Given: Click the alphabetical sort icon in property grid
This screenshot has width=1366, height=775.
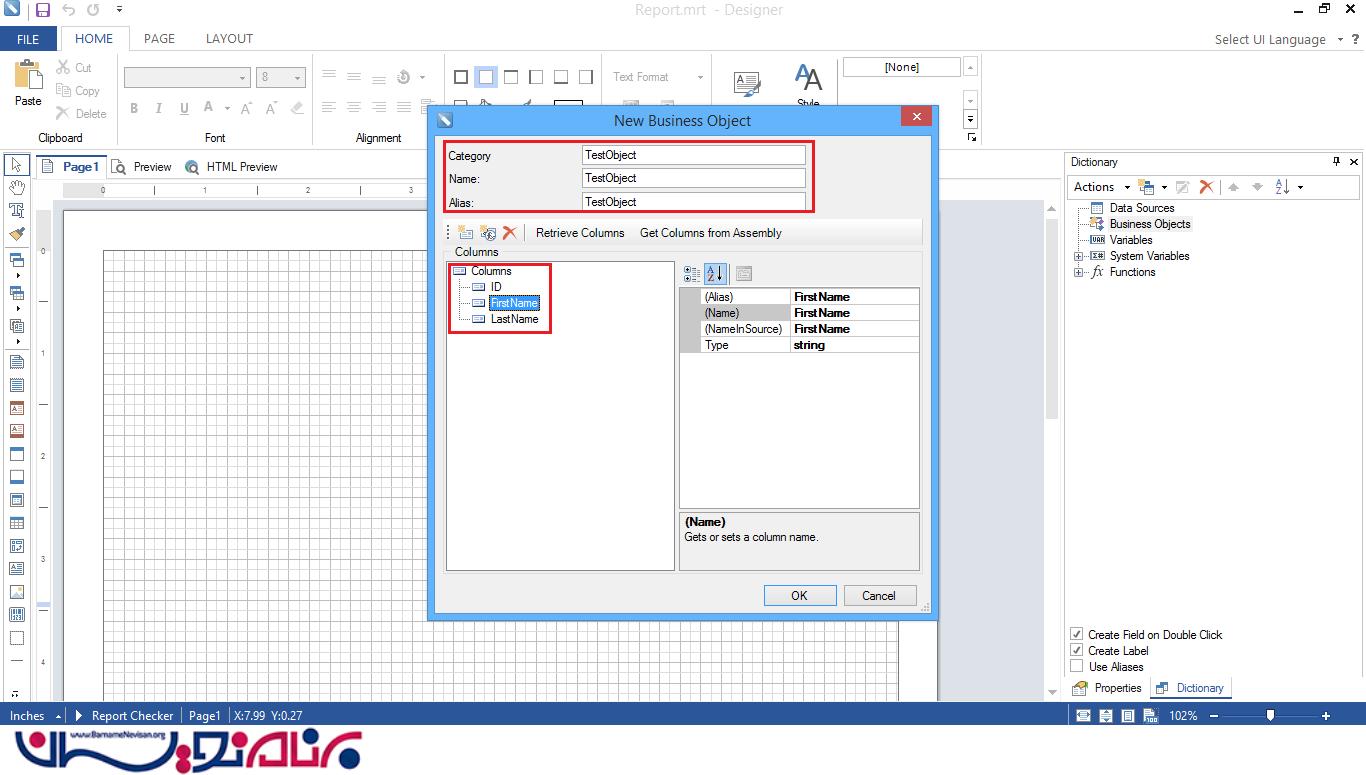Looking at the screenshot, I should coord(715,274).
